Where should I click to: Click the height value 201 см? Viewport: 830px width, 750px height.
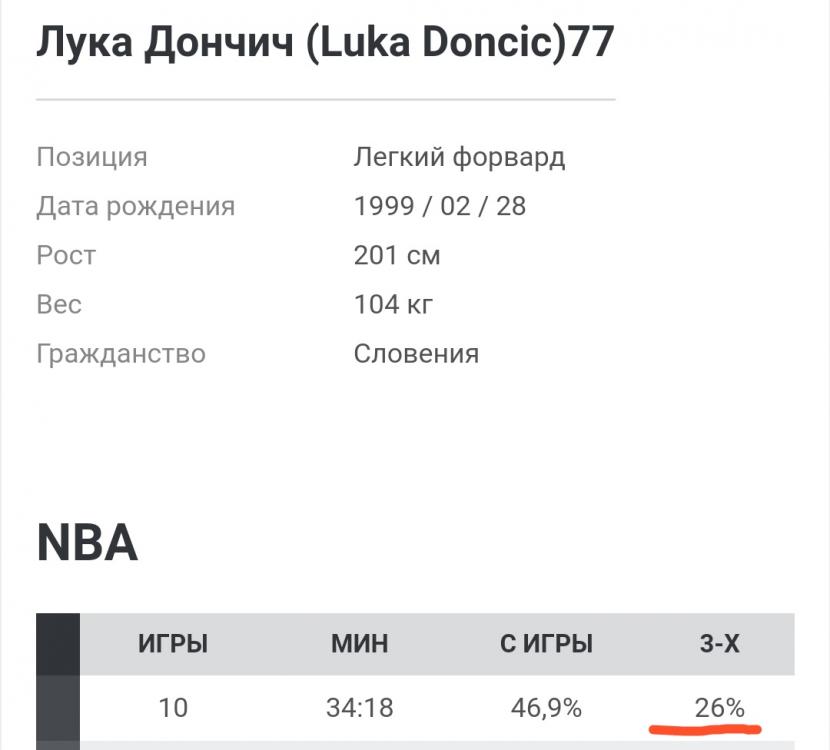pos(397,255)
